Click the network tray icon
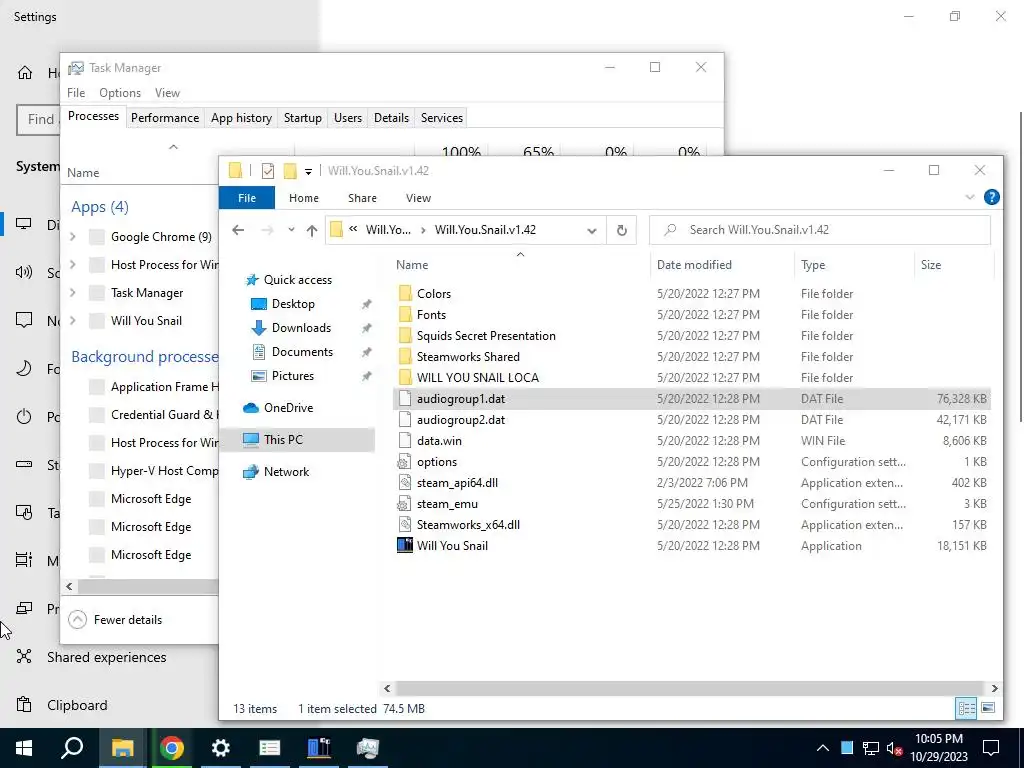The width and height of the screenshot is (1024, 768). [871, 748]
